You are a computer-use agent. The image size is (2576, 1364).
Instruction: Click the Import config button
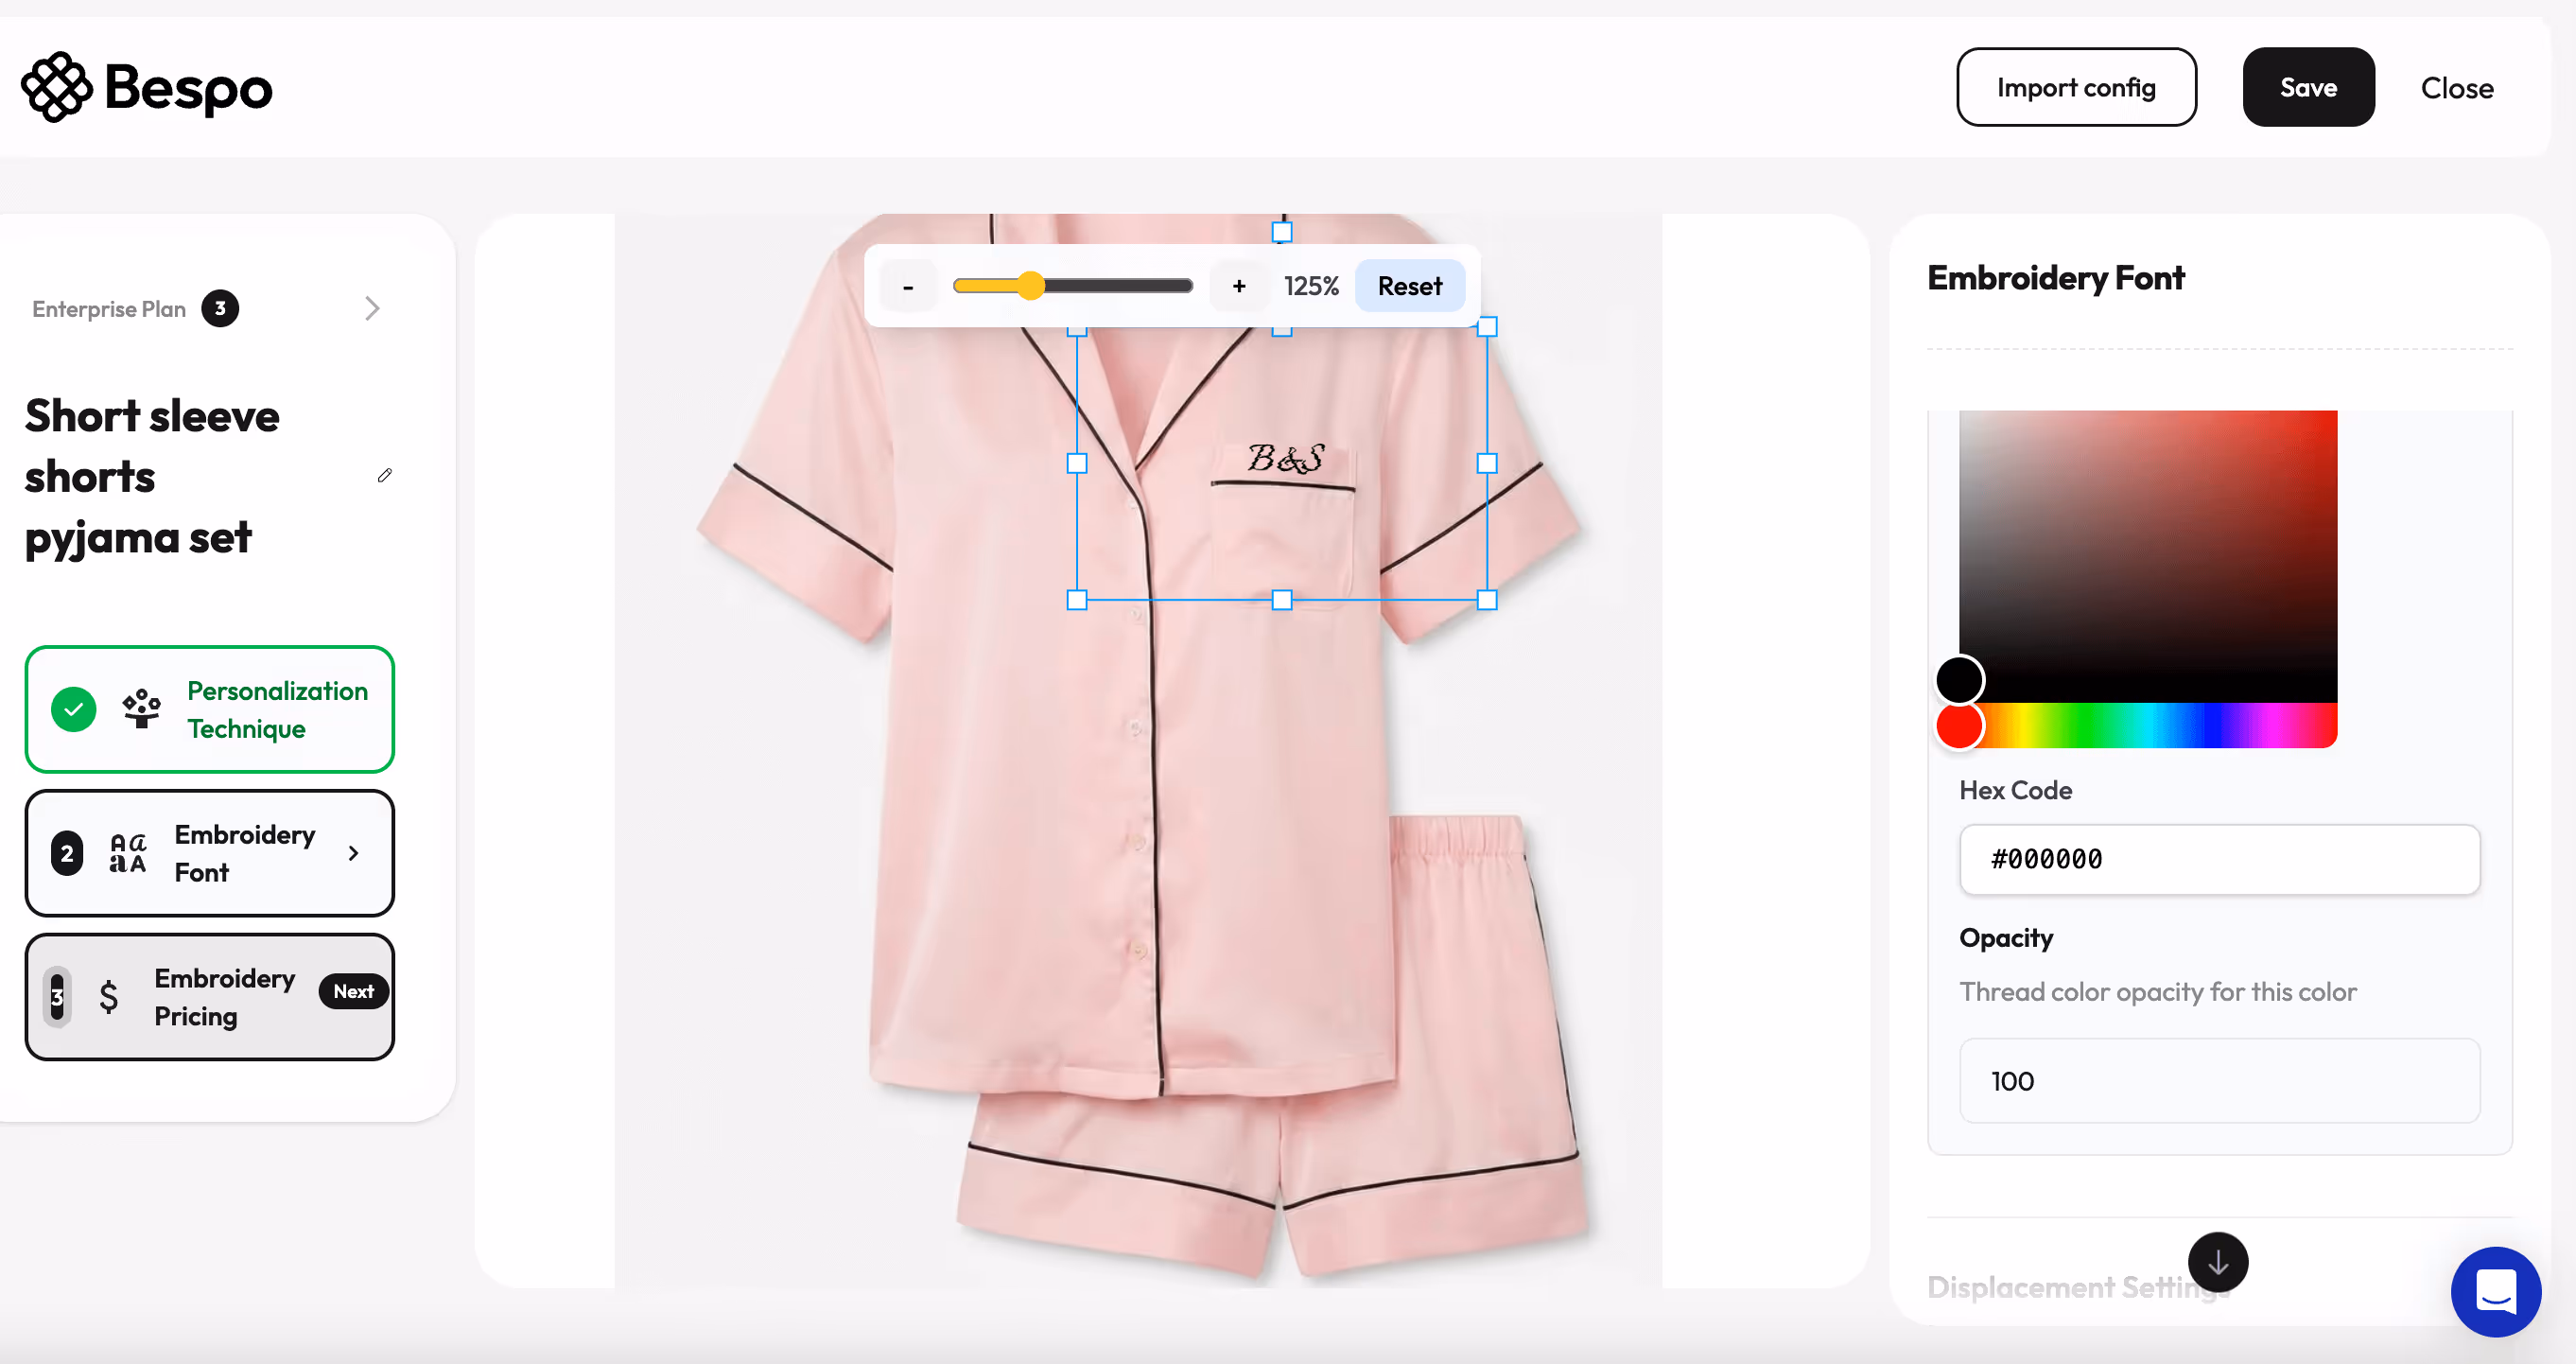2076,87
